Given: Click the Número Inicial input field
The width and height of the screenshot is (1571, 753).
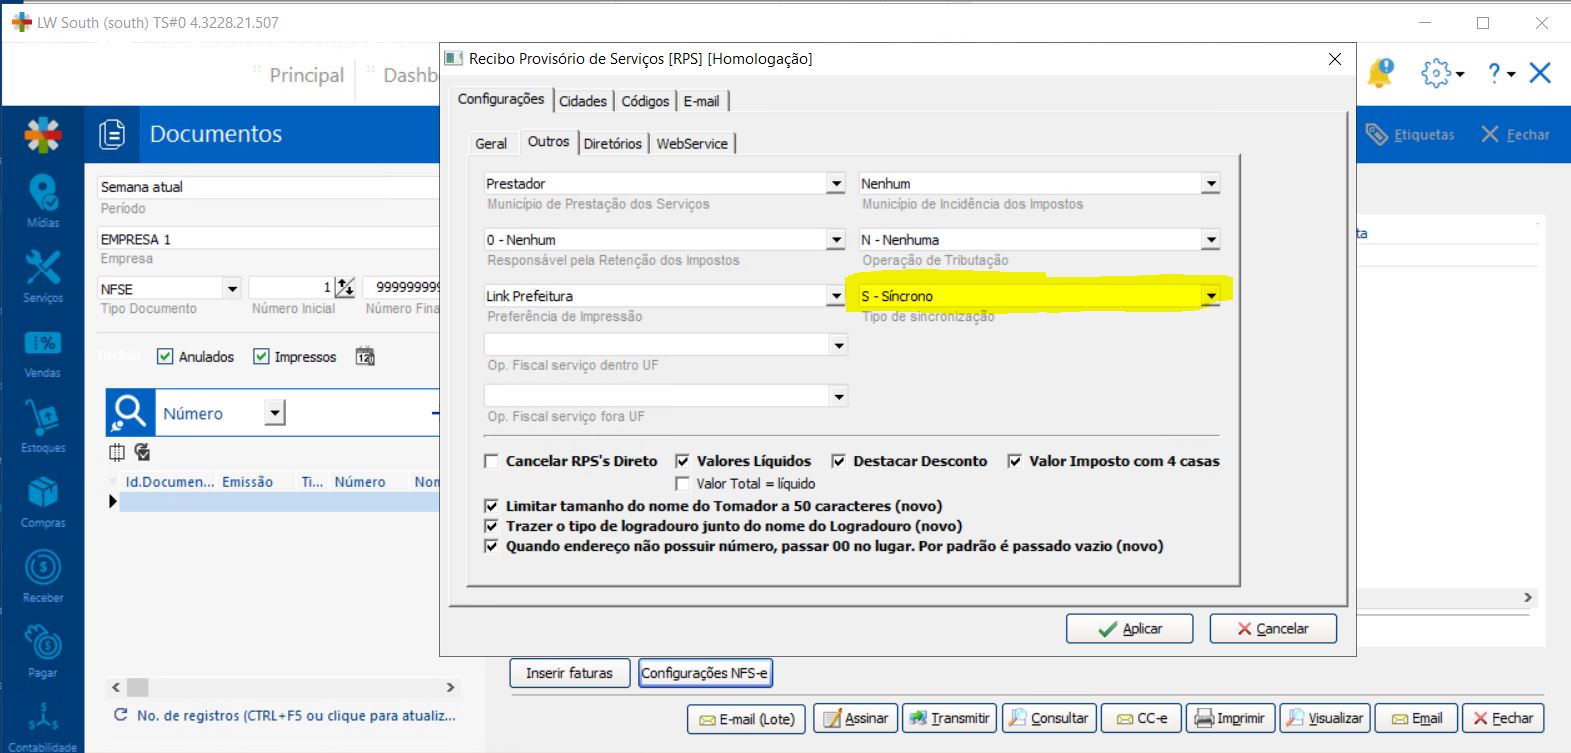Looking at the screenshot, I should coord(289,288).
